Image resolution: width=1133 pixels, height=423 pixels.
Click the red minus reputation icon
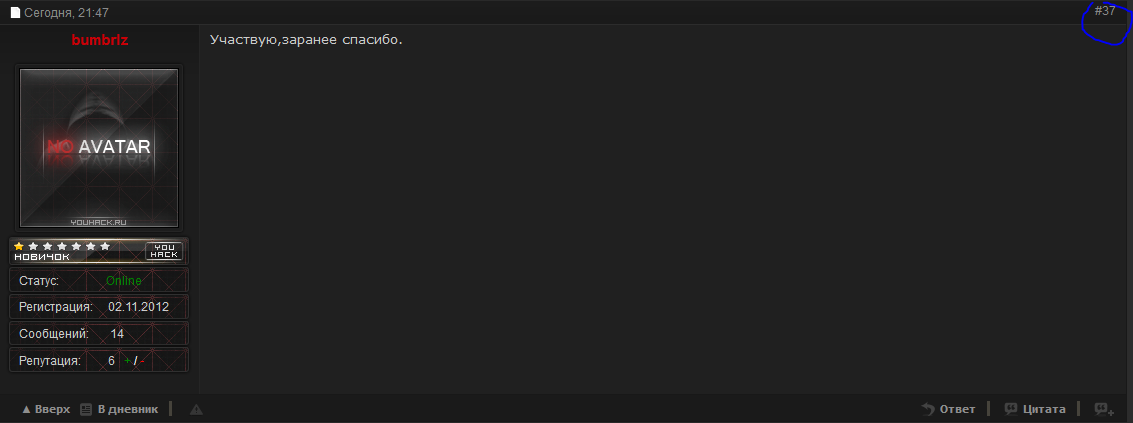[x=141, y=360]
